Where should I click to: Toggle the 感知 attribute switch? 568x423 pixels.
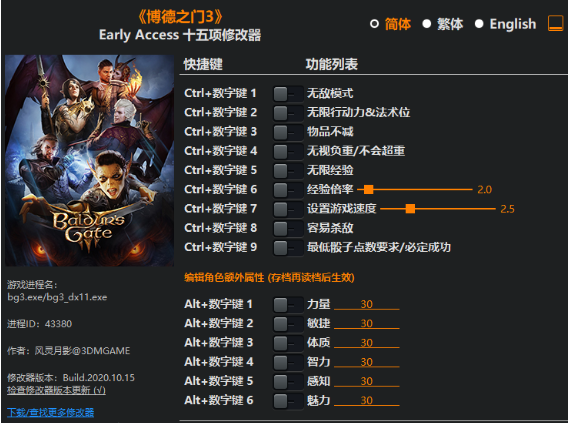288,381
